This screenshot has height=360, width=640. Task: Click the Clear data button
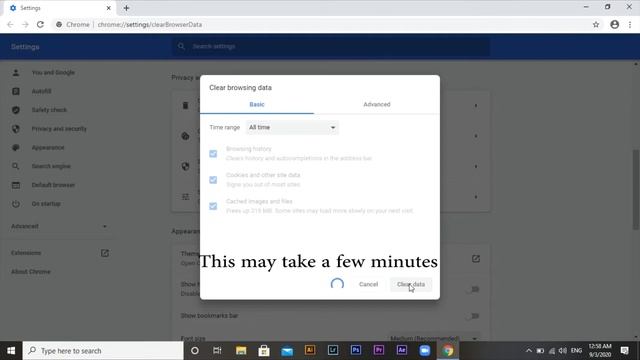[411, 284]
